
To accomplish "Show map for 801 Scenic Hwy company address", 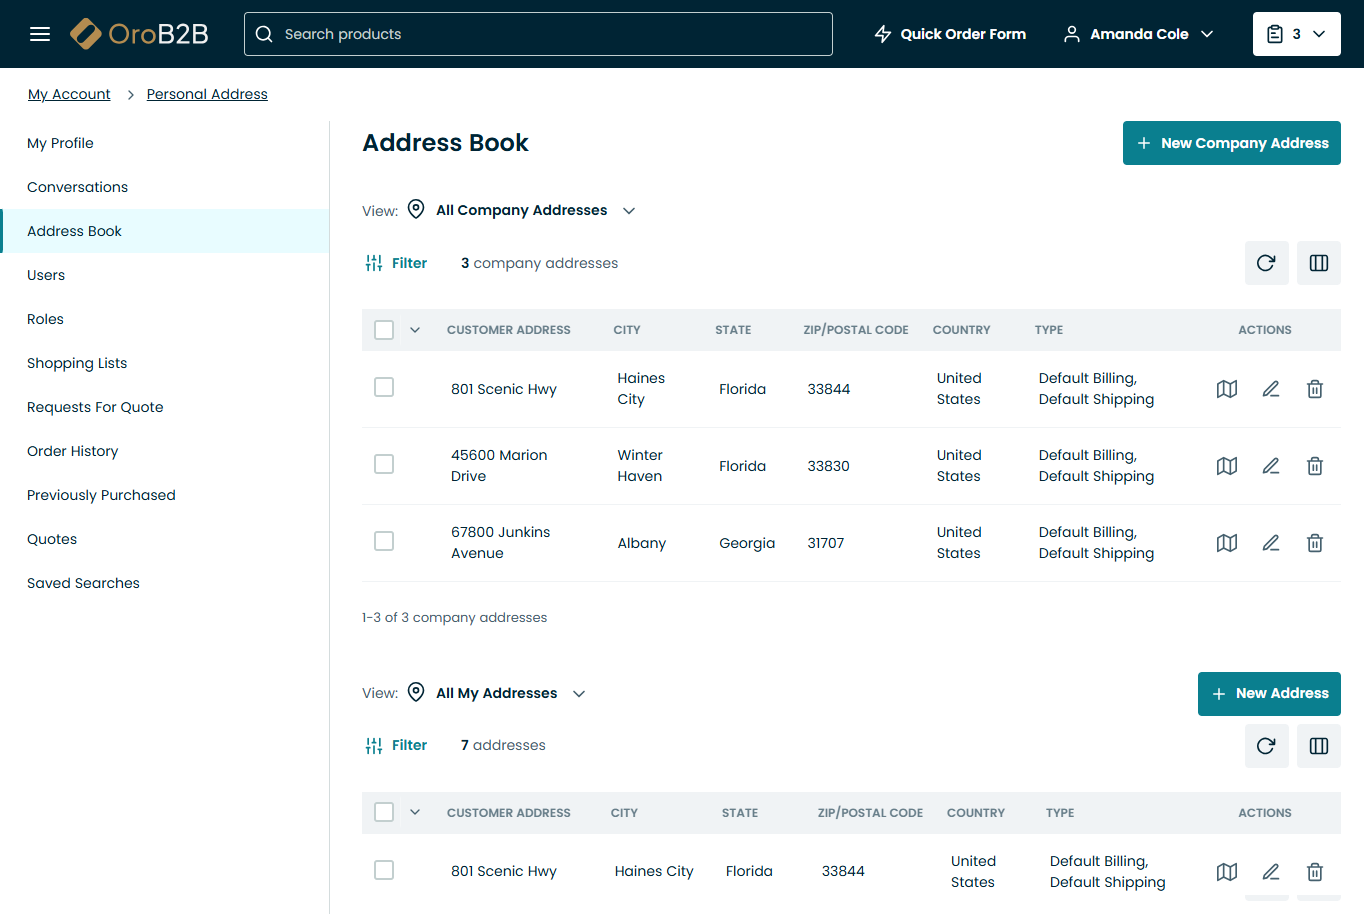I will coord(1227,389).
